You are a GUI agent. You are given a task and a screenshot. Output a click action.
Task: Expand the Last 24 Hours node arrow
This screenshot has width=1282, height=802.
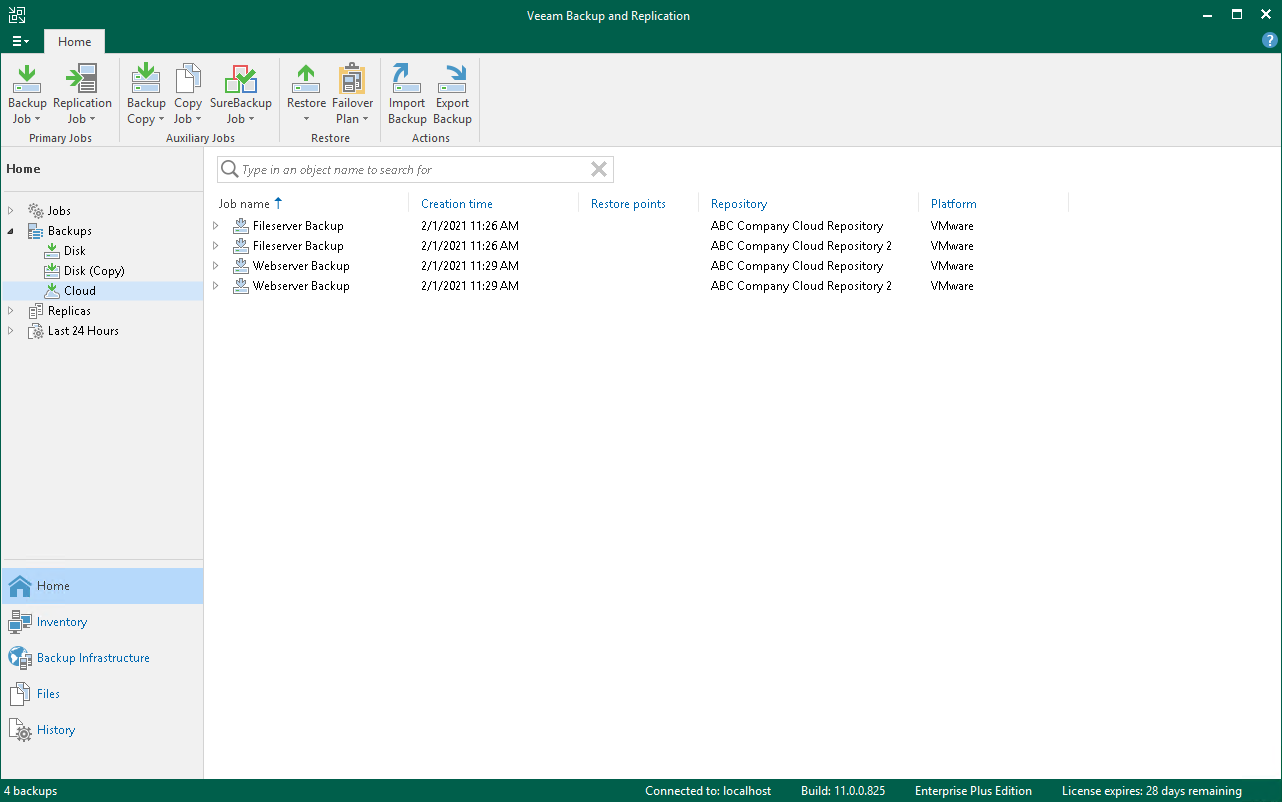pos(11,331)
